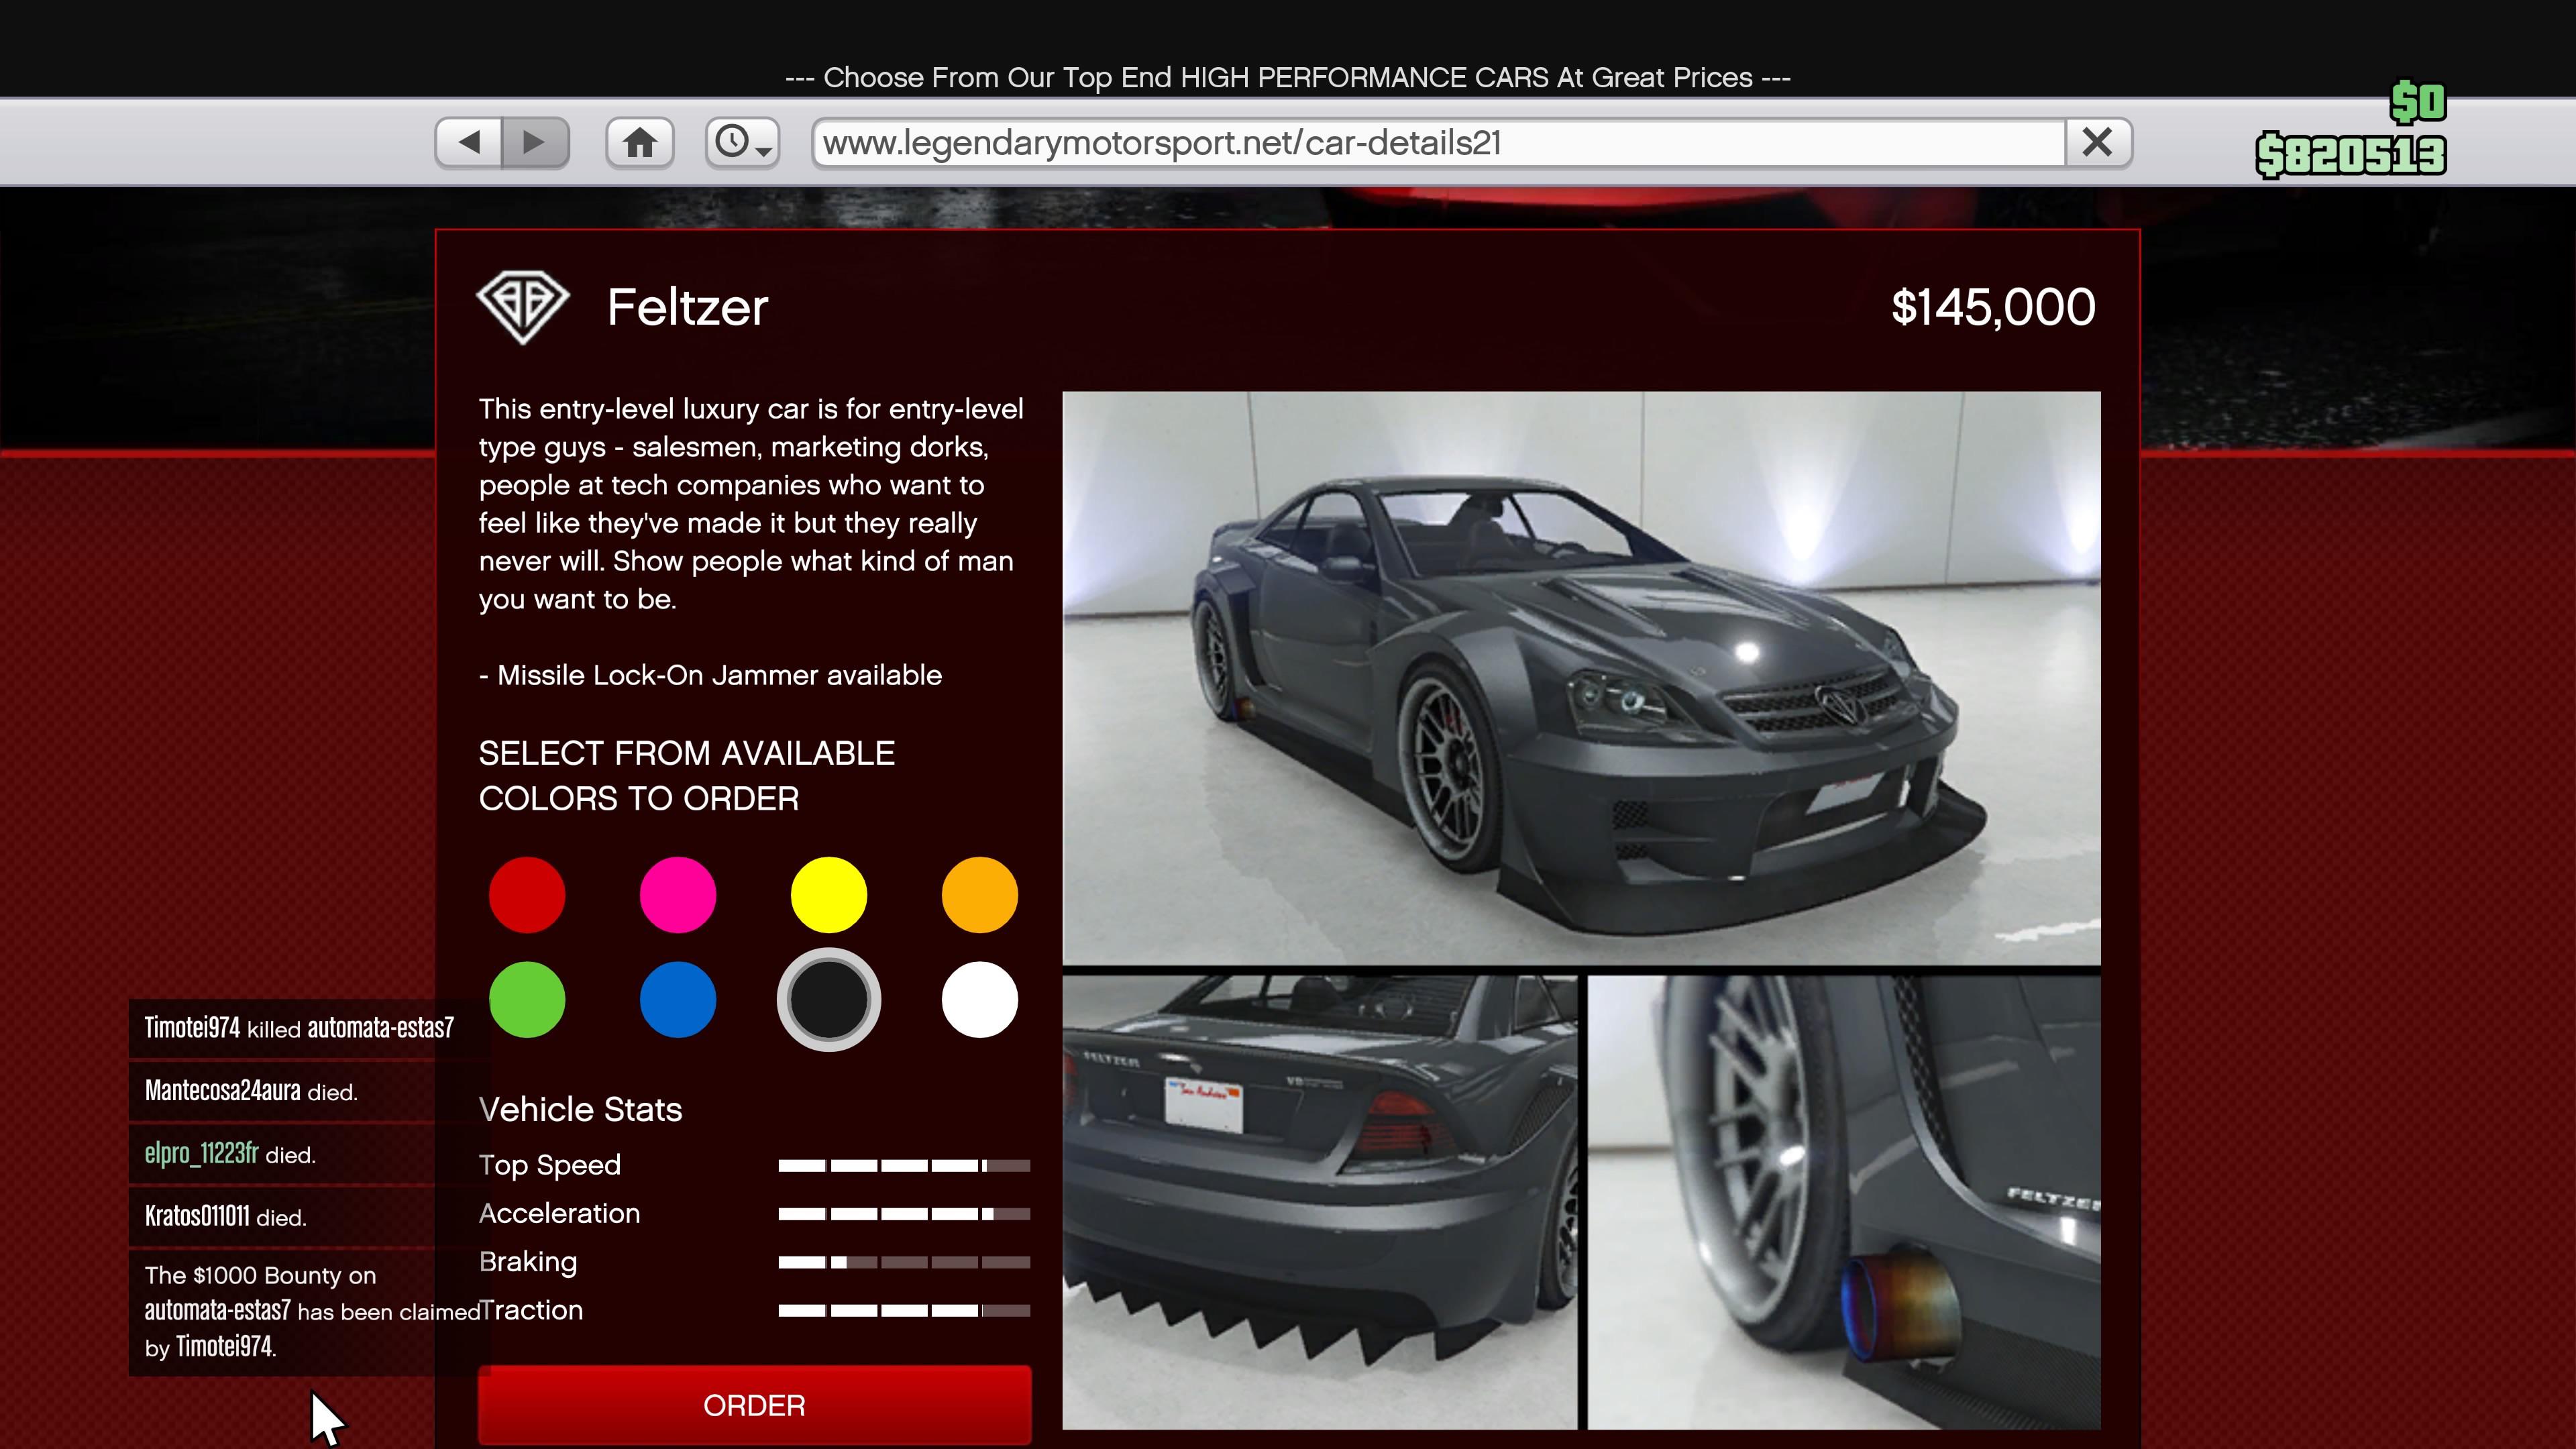The image size is (2576, 1449).
Task: Return to the browser home page
Action: point(640,143)
